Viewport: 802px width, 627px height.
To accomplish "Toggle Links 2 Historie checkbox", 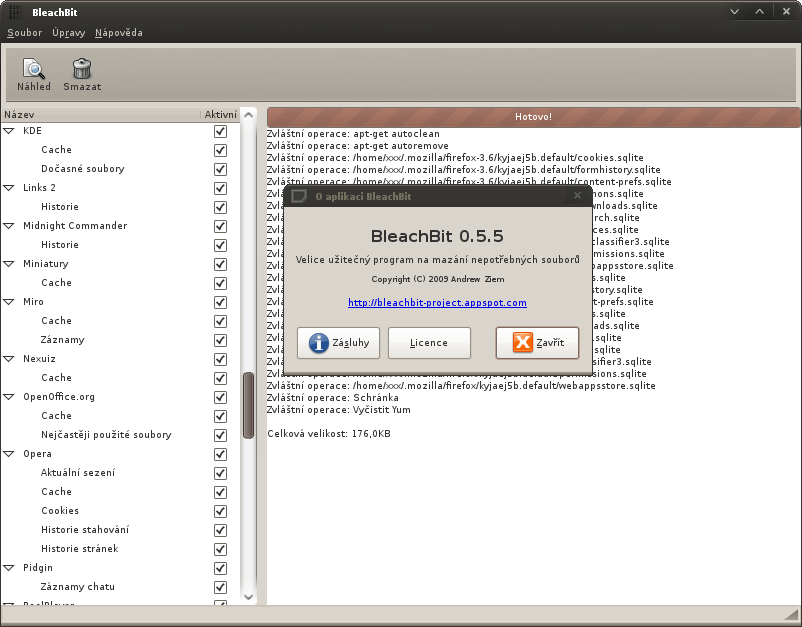I will click(x=220, y=207).
